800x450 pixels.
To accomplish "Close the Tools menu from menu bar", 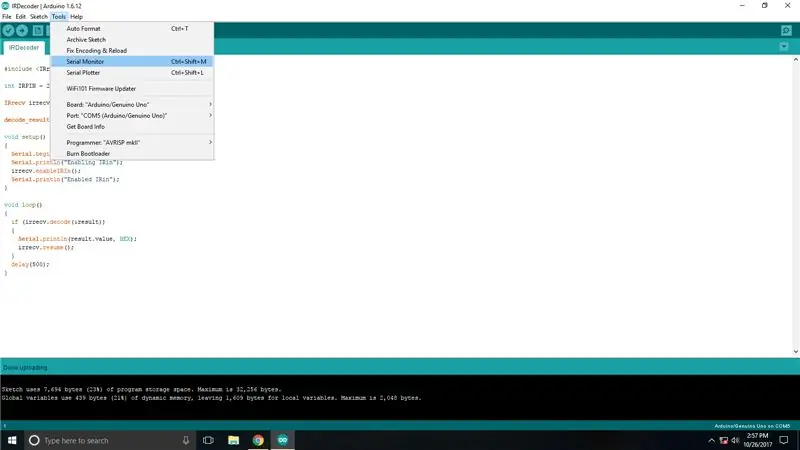I will [x=59, y=17].
